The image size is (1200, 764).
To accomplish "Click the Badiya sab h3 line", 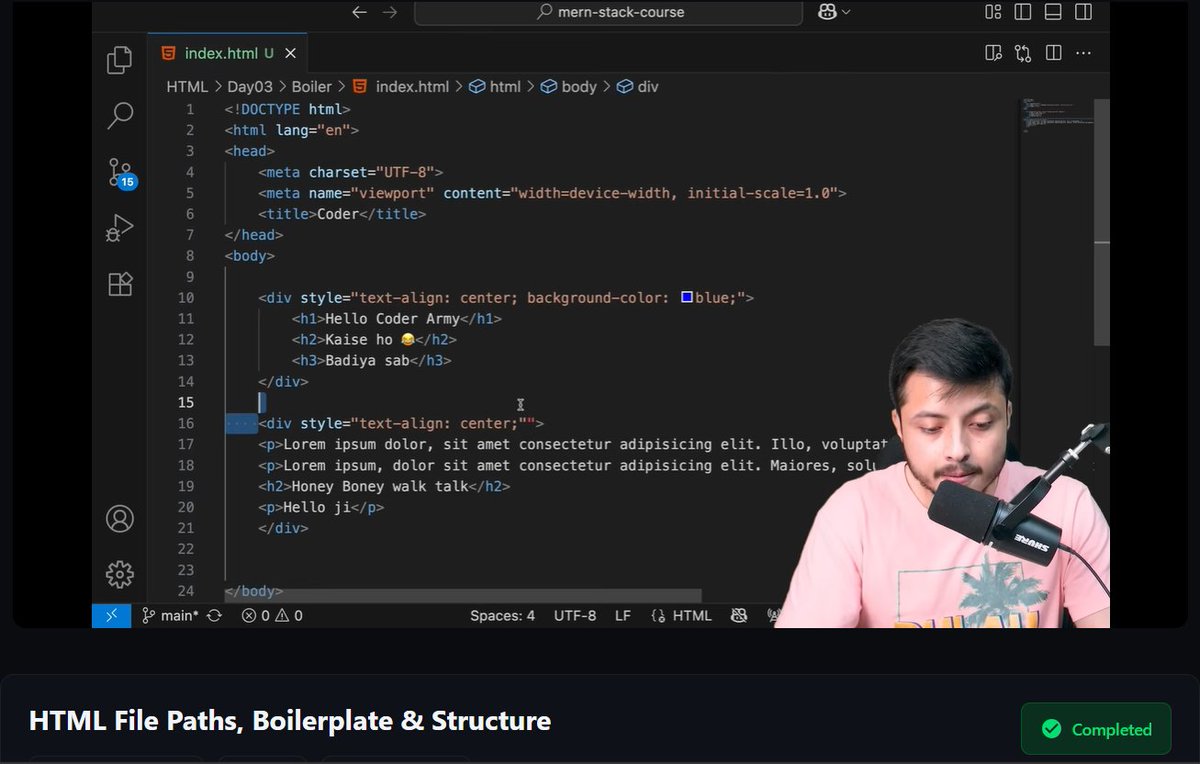I will [x=372, y=361].
